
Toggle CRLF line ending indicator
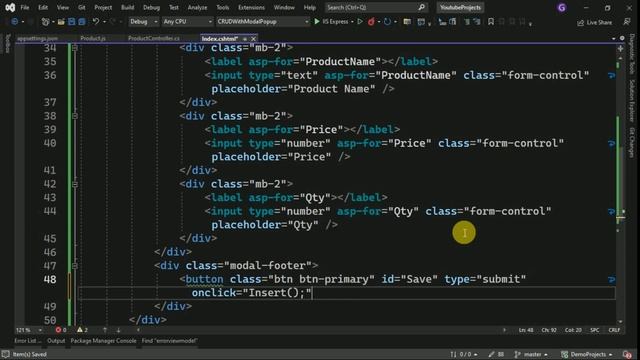tap(614, 330)
